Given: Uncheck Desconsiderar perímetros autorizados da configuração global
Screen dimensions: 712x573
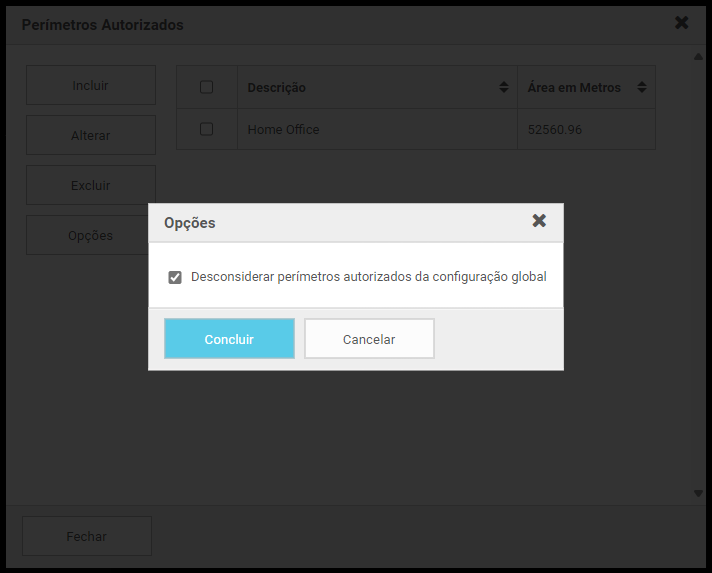Looking at the screenshot, I should point(175,277).
